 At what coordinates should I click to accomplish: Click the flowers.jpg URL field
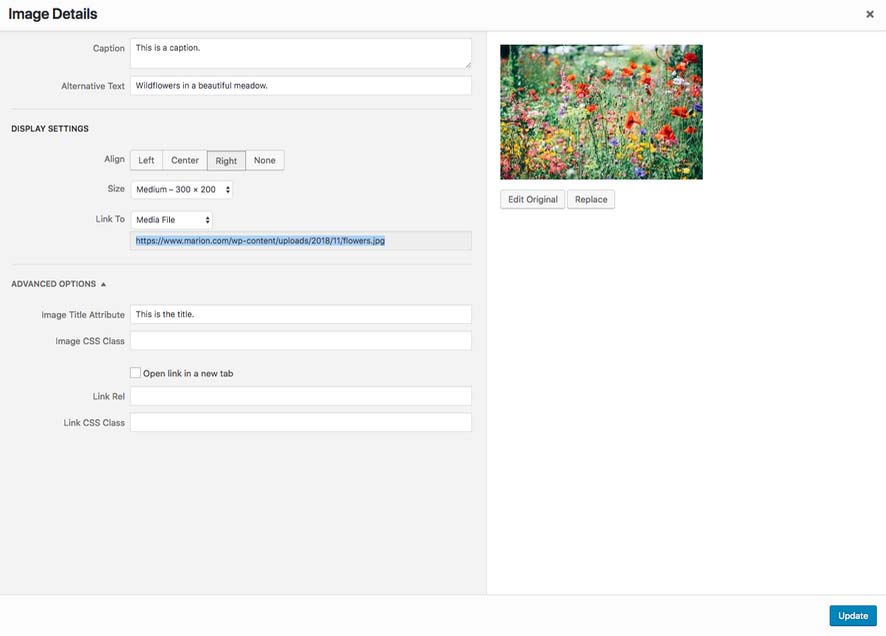click(300, 241)
